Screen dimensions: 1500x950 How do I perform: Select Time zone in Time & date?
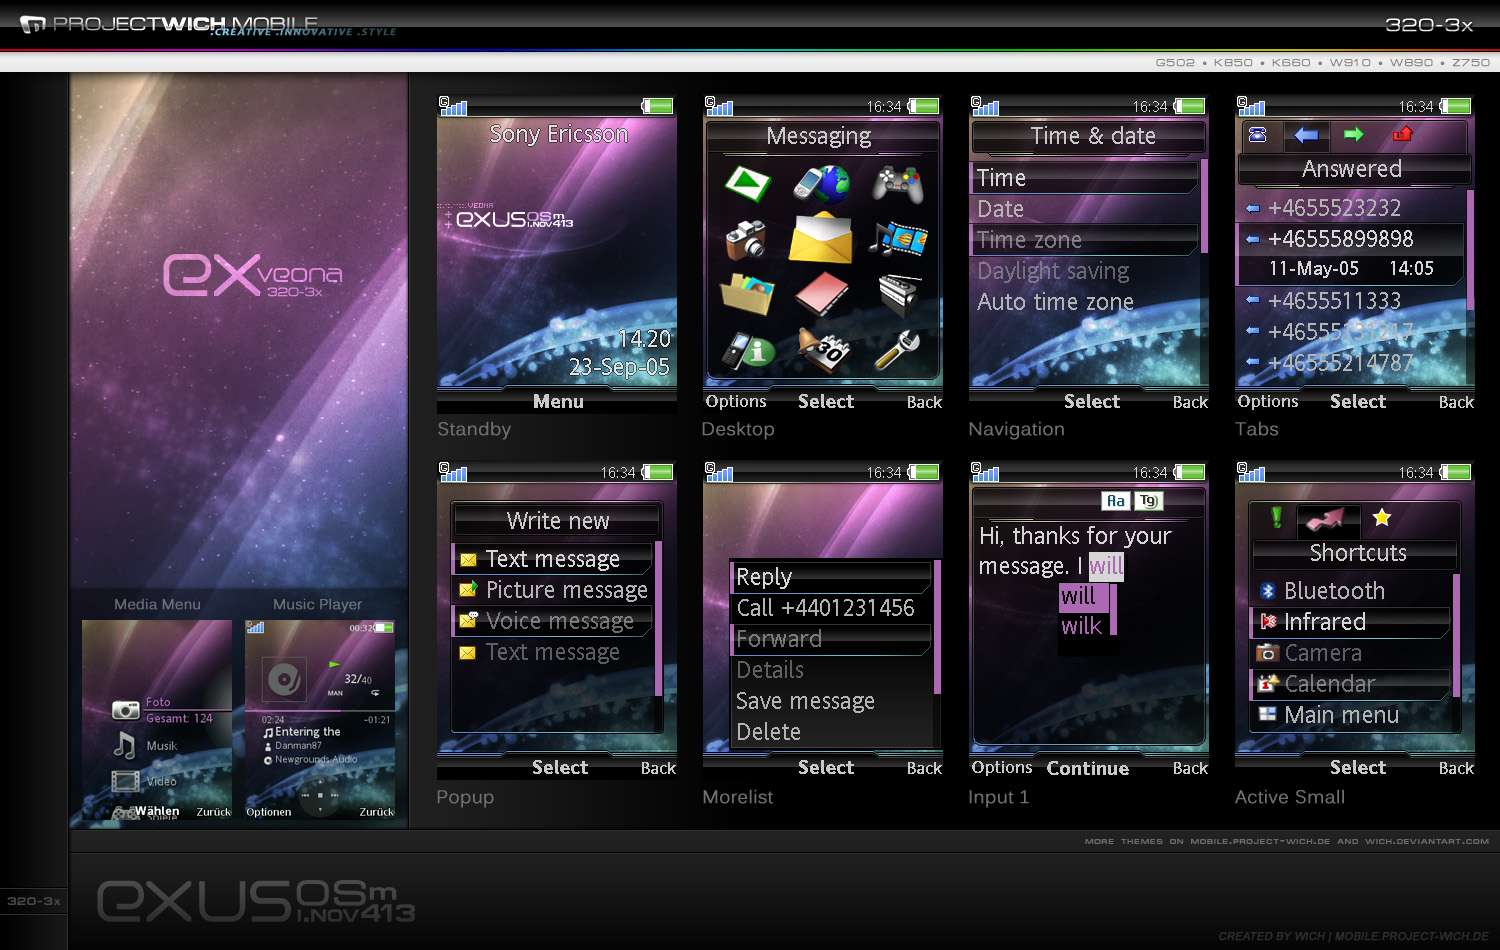tap(1085, 240)
